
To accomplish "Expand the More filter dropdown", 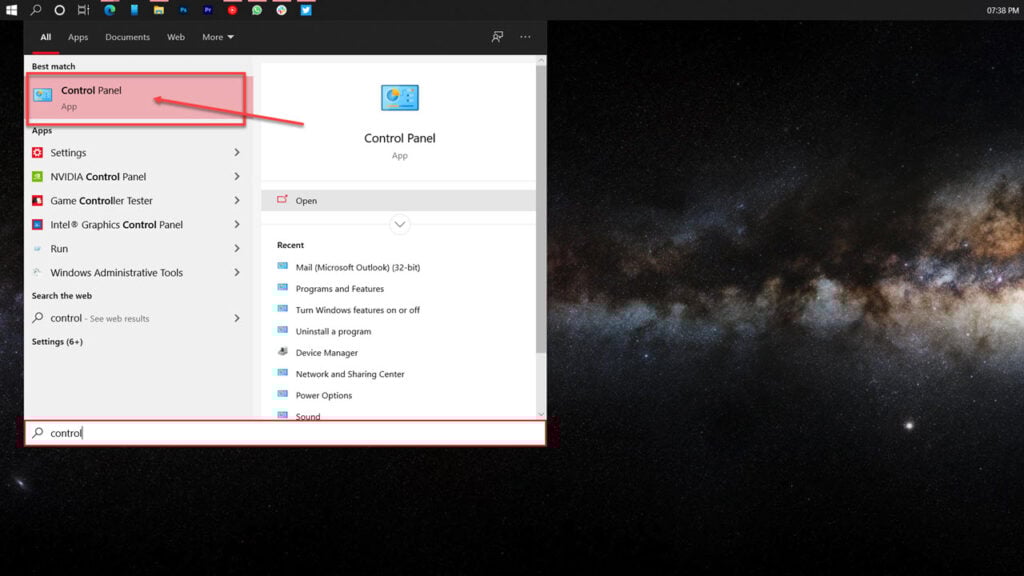I will (217, 37).
